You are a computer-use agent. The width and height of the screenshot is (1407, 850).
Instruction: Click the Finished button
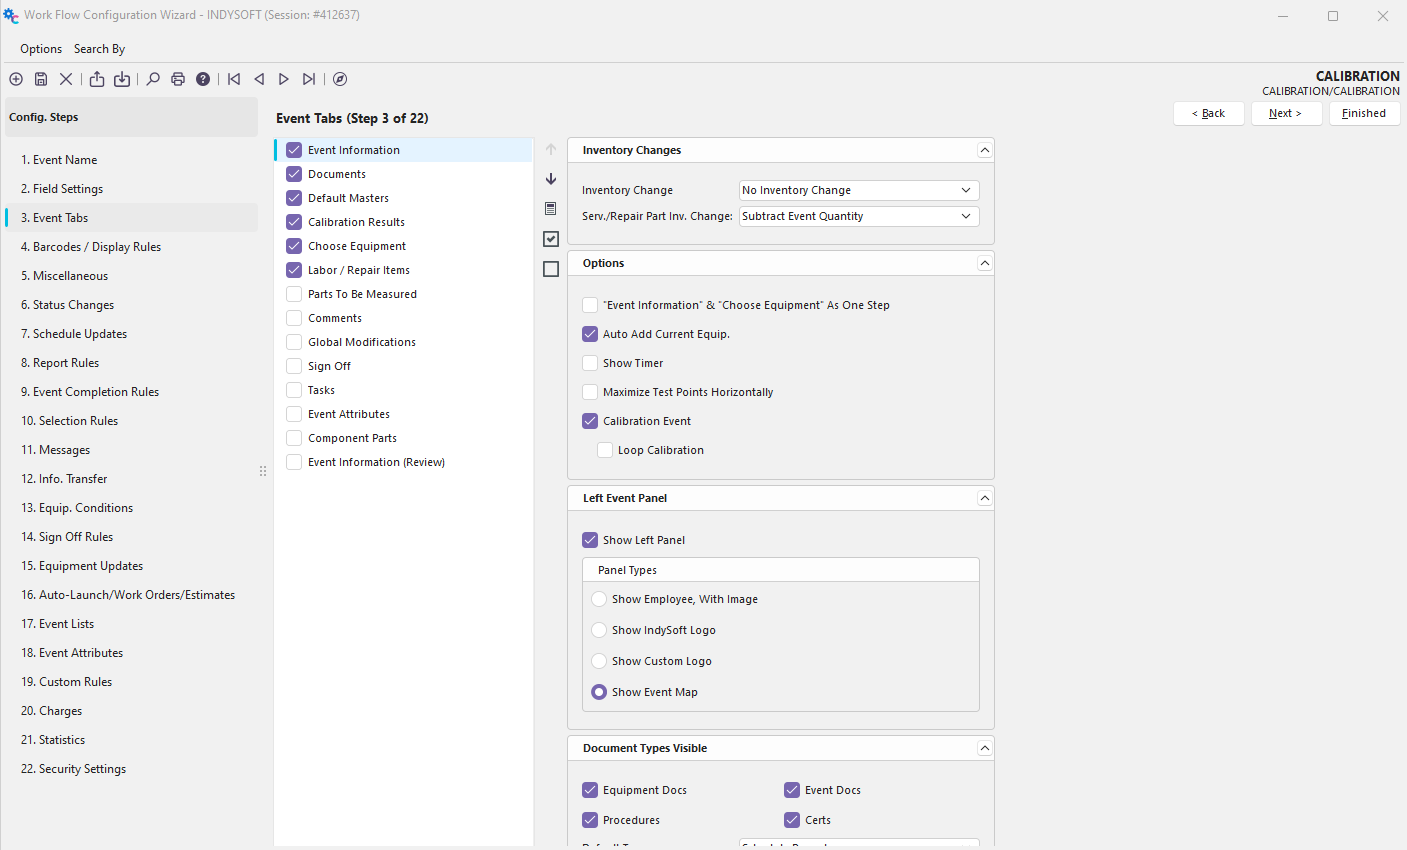coord(1363,113)
